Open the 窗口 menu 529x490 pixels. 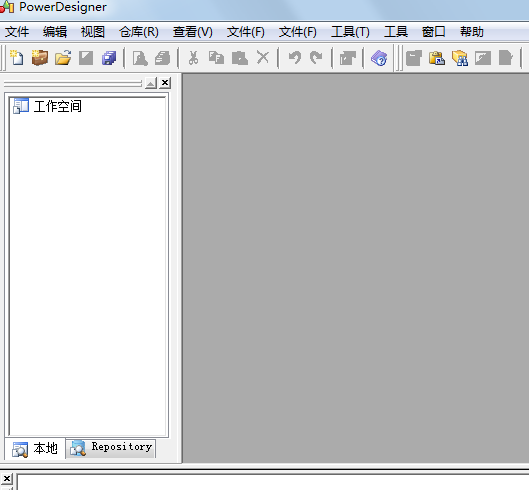(x=434, y=32)
